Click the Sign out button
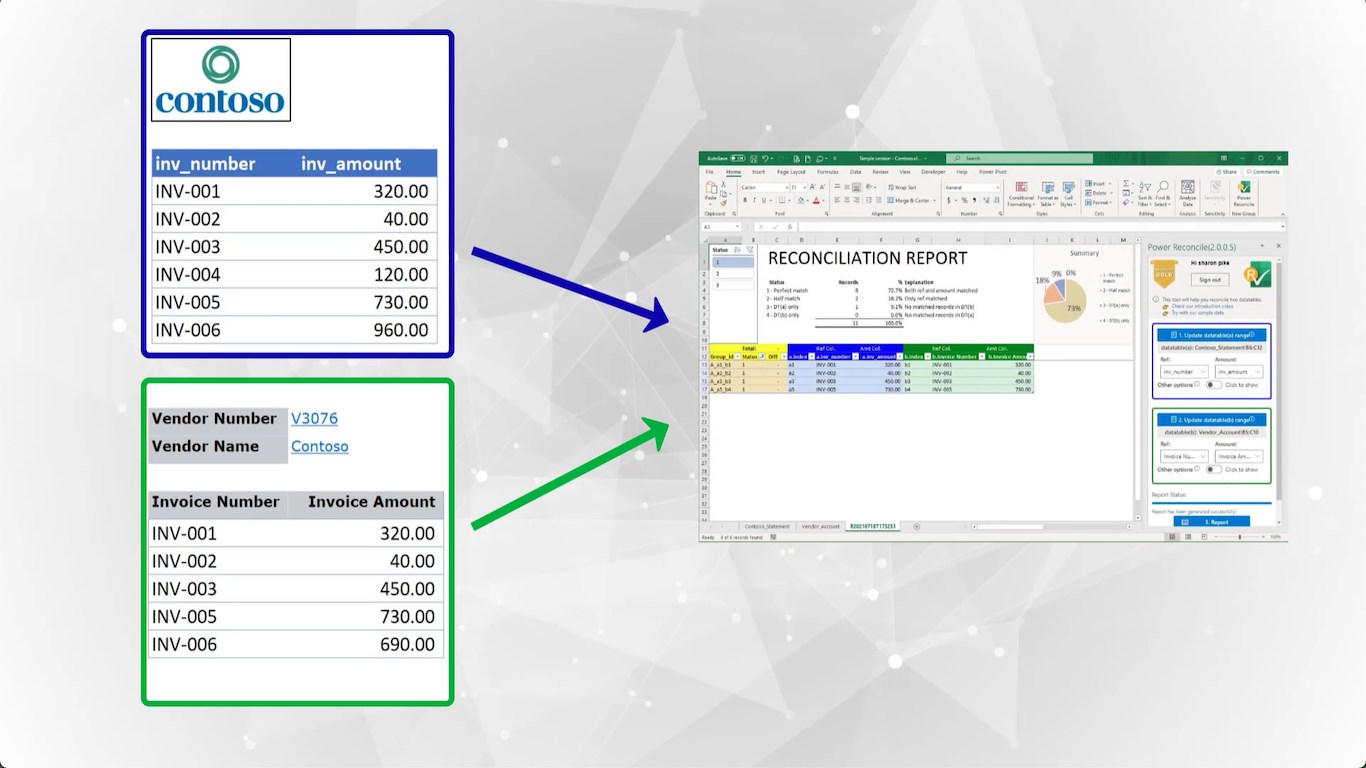The height and width of the screenshot is (768, 1366). (1210, 279)
